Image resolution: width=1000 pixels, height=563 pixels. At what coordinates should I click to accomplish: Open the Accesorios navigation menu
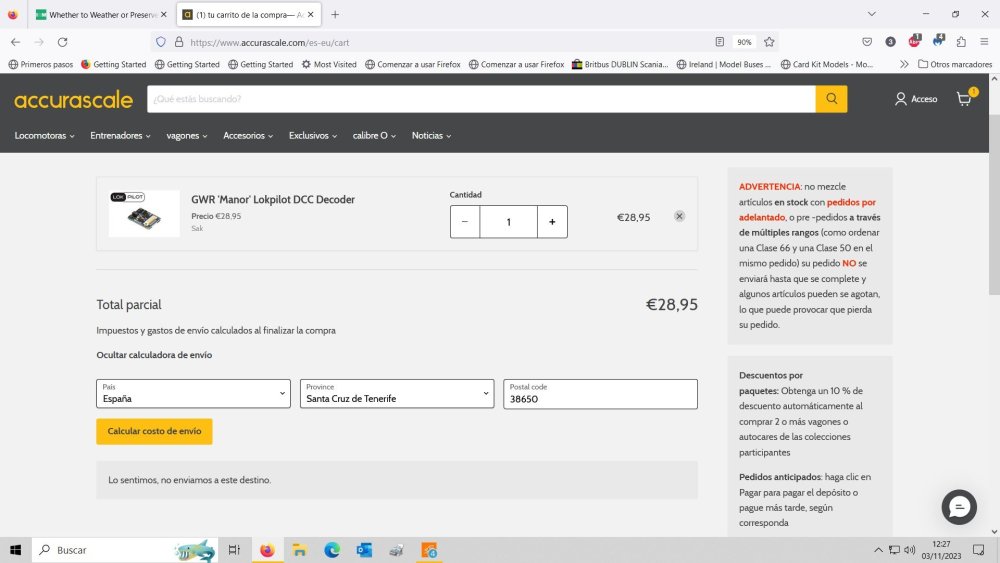pos(249,135)
